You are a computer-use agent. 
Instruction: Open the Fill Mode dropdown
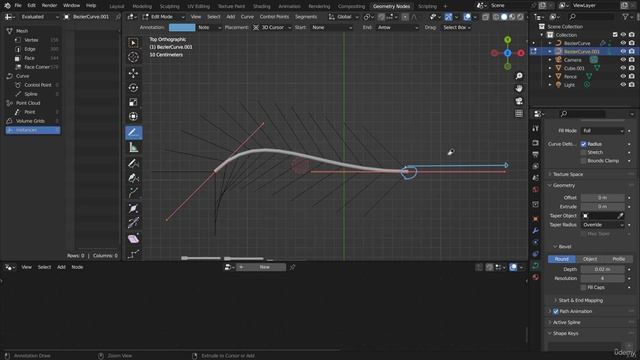tap(602, 131)
